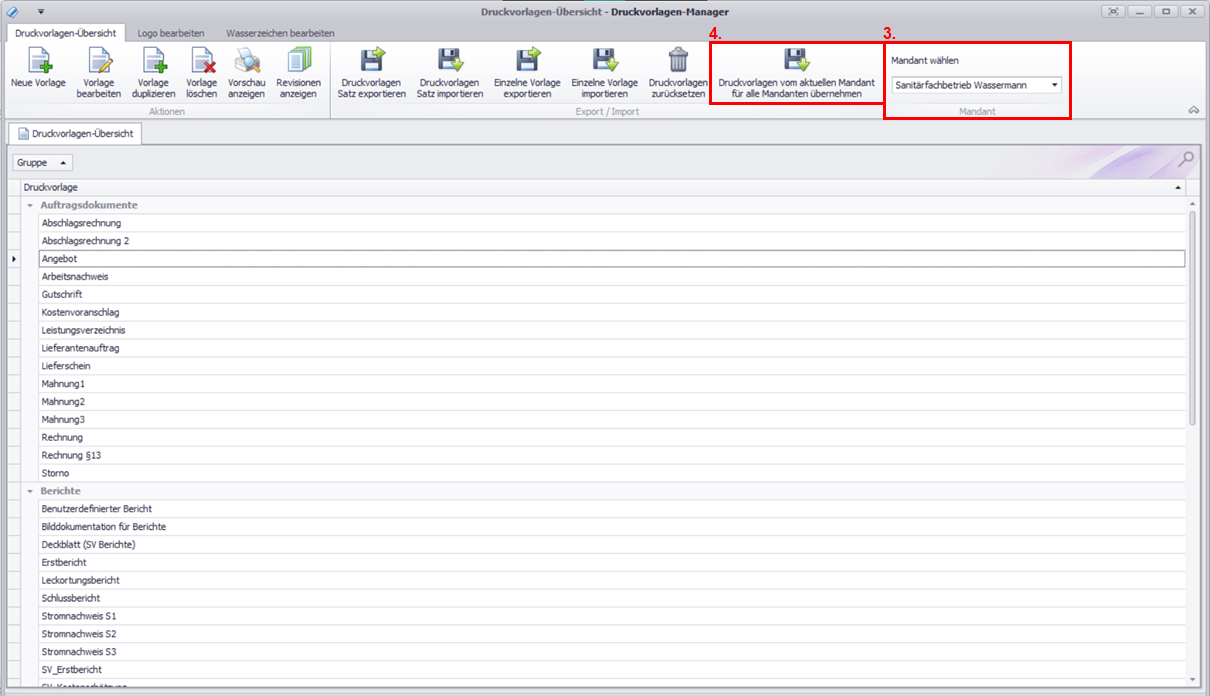Open Vorlage bearbeiten in the ribbon
Screen dimensions: 1210x696
98,62
